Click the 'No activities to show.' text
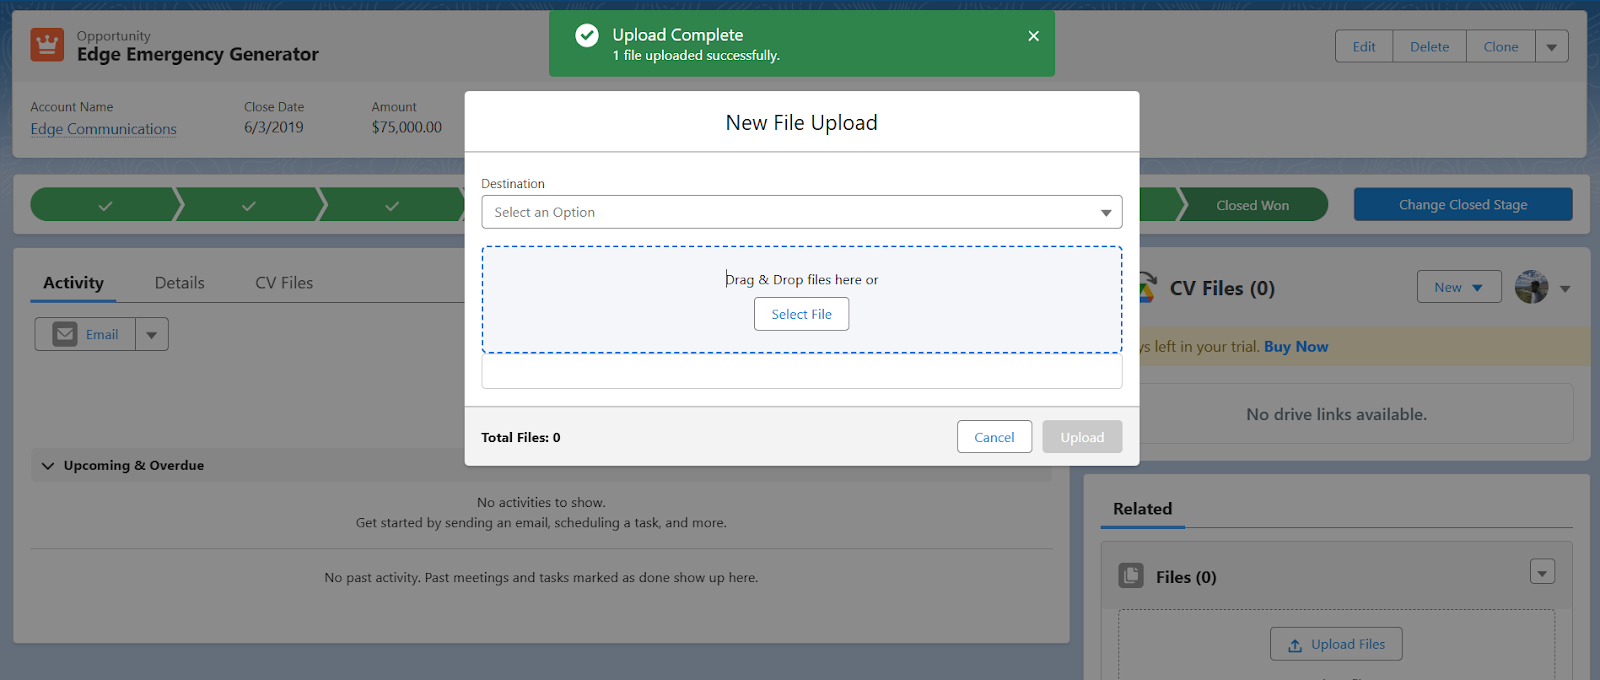This screenshot has width=1600, height=680. pyautogui.click(x=541, y=503)
